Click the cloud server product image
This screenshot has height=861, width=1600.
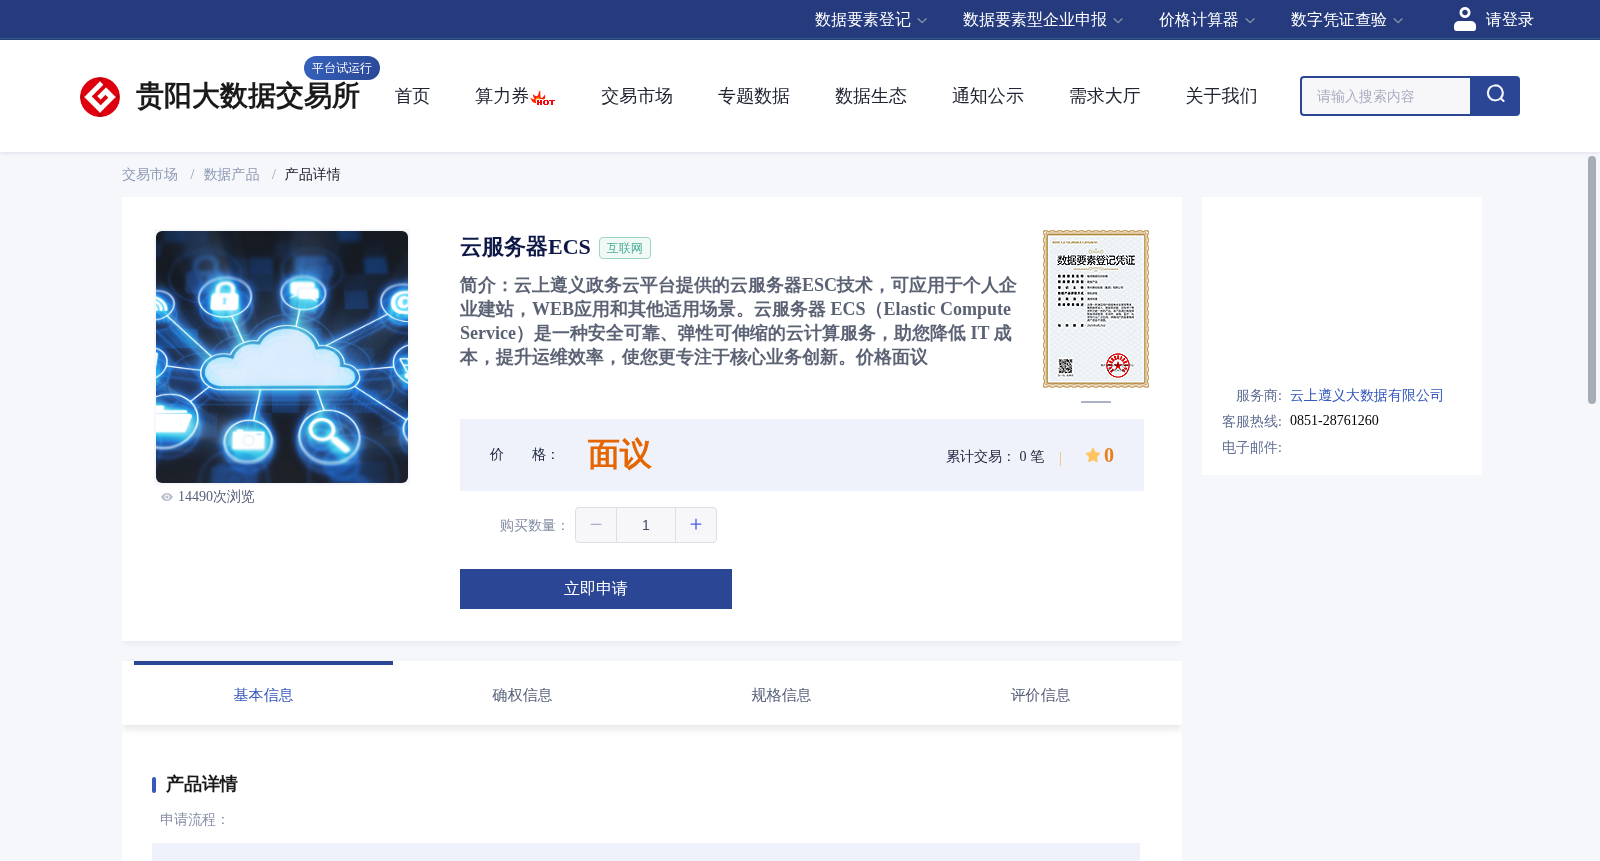tap(282, 357)
